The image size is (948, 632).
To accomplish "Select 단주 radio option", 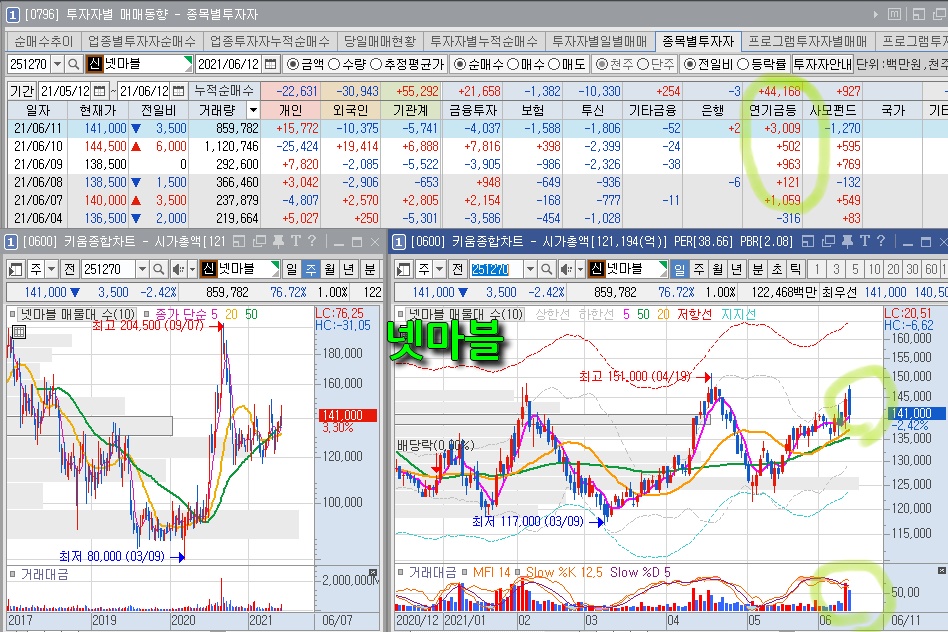I will coord(643,64).
